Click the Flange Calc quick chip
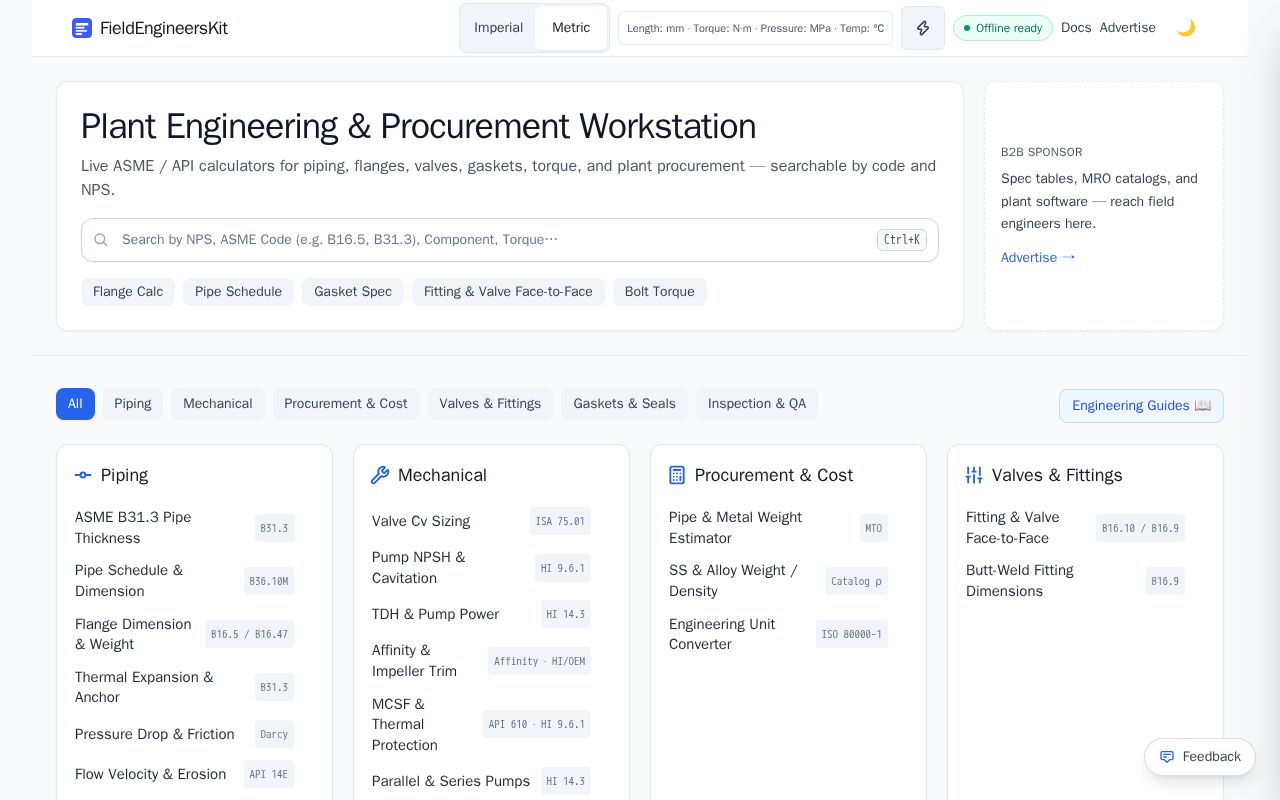This screenshot has width=1280, height=800. point(128,292)
